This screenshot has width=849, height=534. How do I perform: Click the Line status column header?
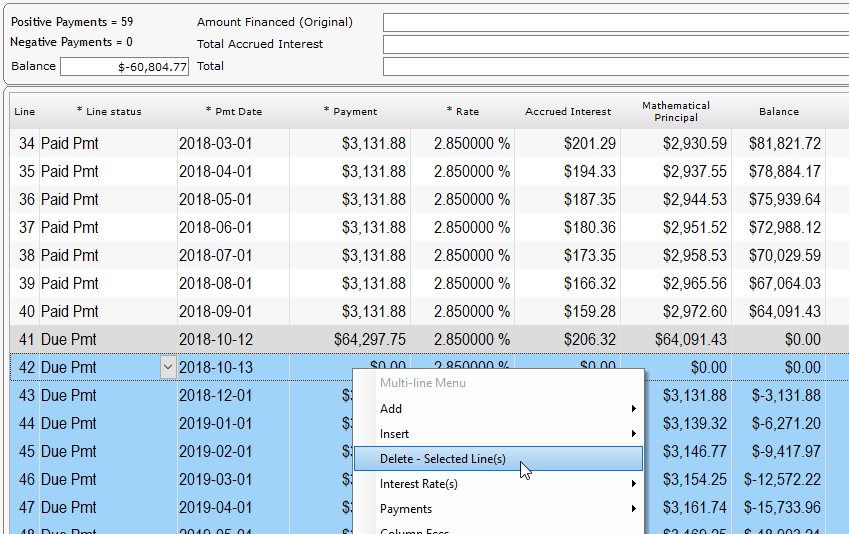click(x=109, y=112)
